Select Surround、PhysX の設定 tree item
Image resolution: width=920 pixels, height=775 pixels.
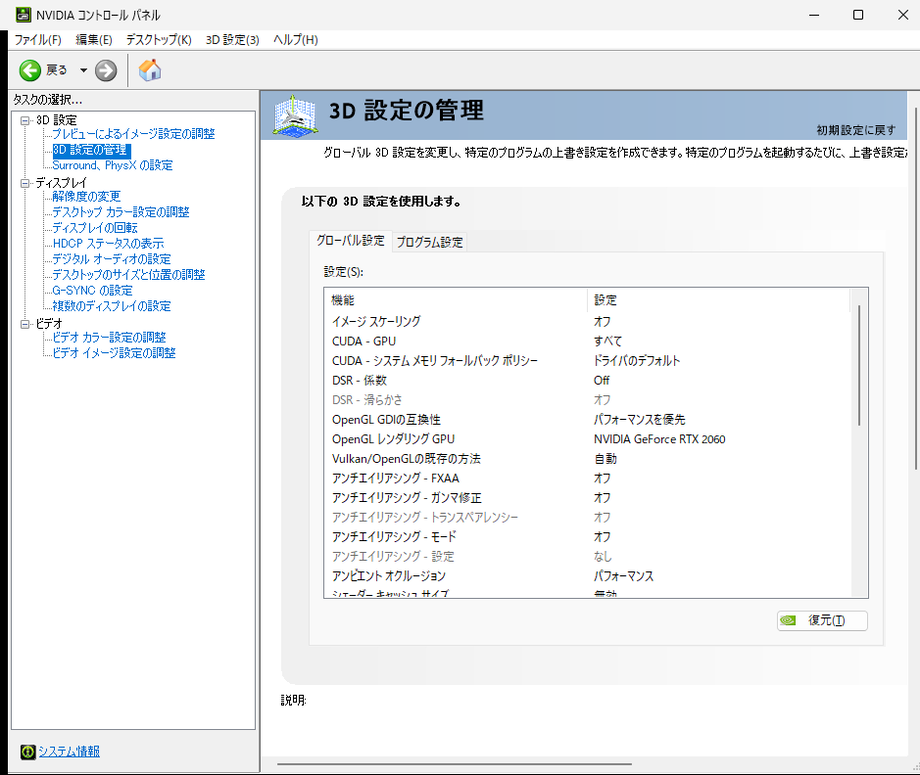pyautogui.click(x=113, y=165)
